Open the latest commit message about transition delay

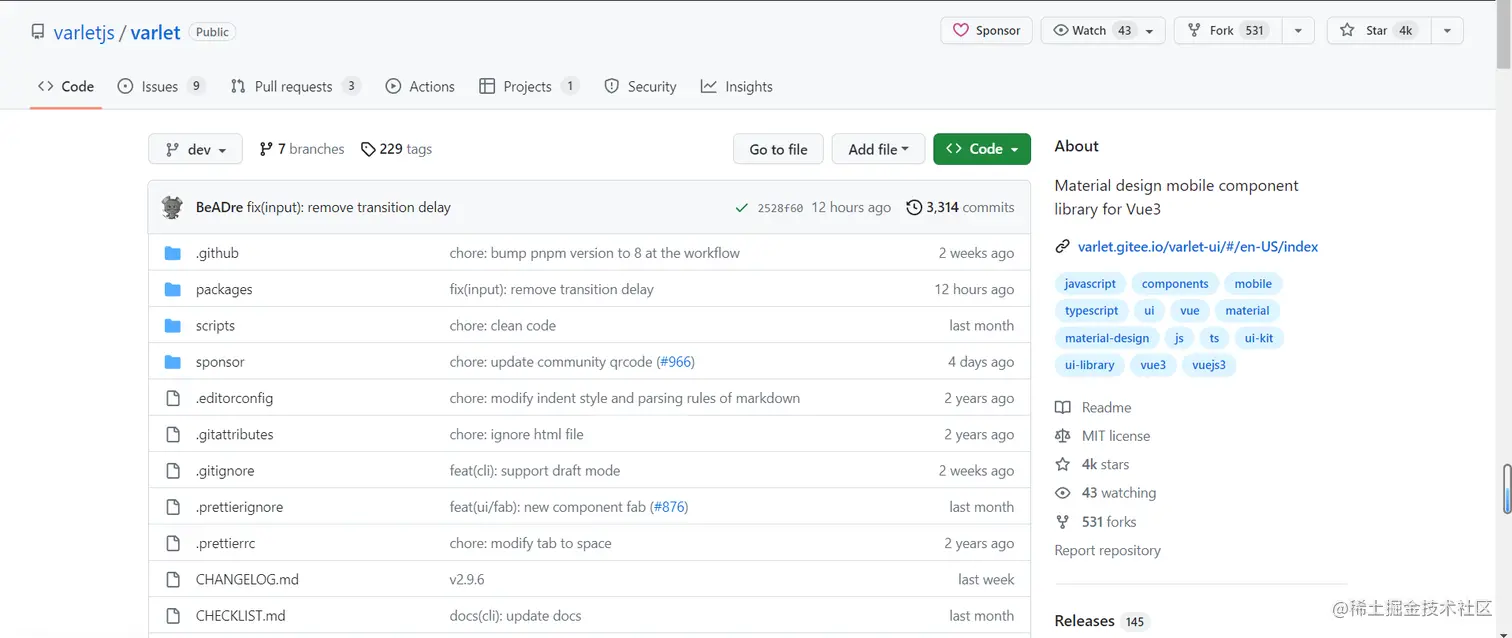click(349, 207)
